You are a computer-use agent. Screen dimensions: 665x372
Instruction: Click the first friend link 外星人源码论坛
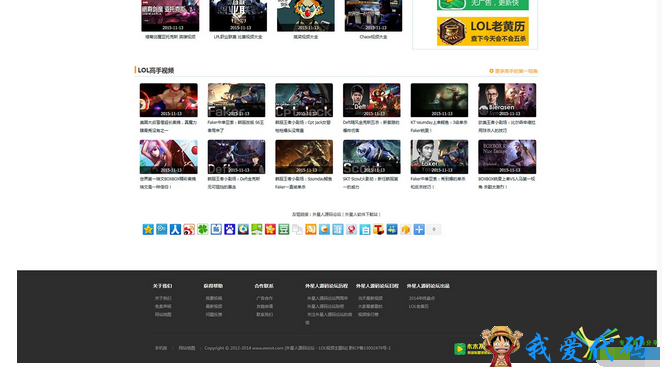pyautogui.click(x=327, y=215)
